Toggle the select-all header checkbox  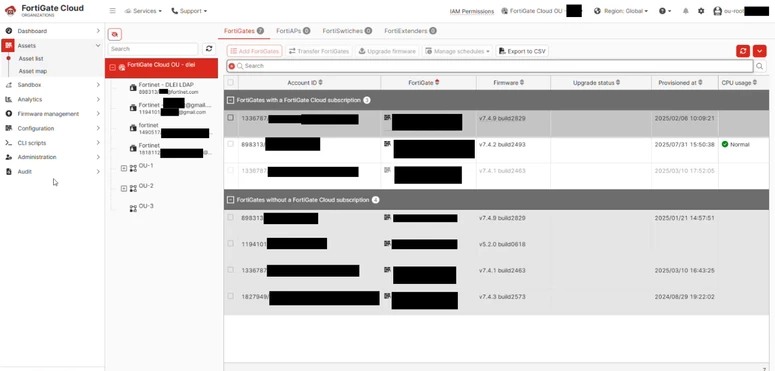(x=230, y=82)
